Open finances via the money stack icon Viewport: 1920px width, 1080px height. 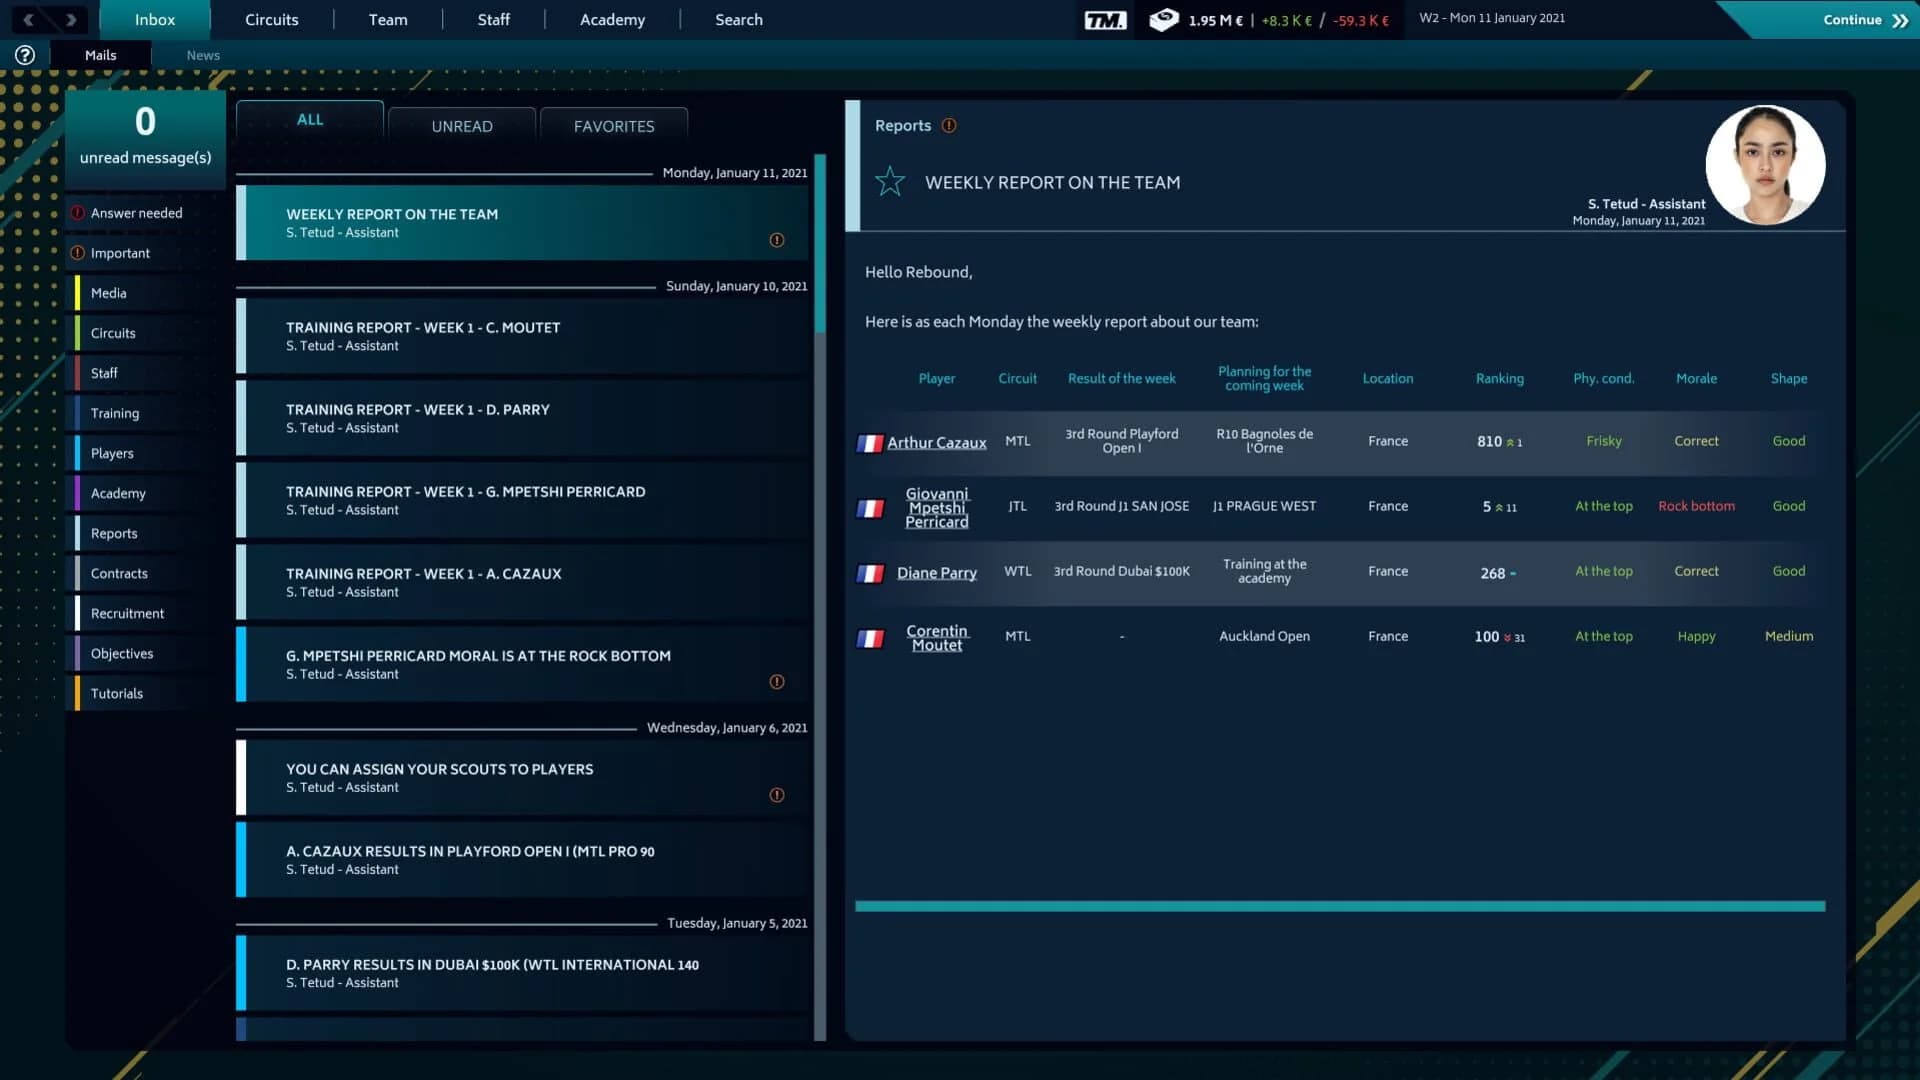coord(1163,19)
